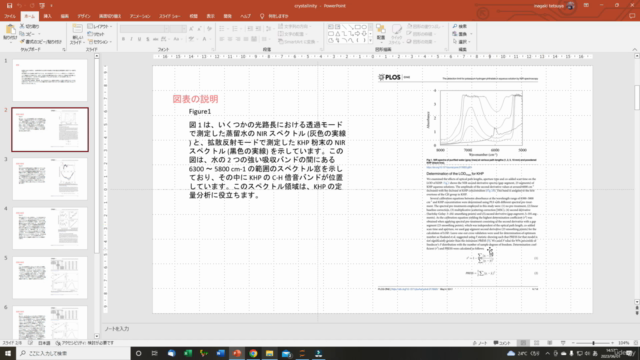This screenshot has height=360, width=640.
Task: Open Chrome from the taskbar
Action: coord(253,353)
